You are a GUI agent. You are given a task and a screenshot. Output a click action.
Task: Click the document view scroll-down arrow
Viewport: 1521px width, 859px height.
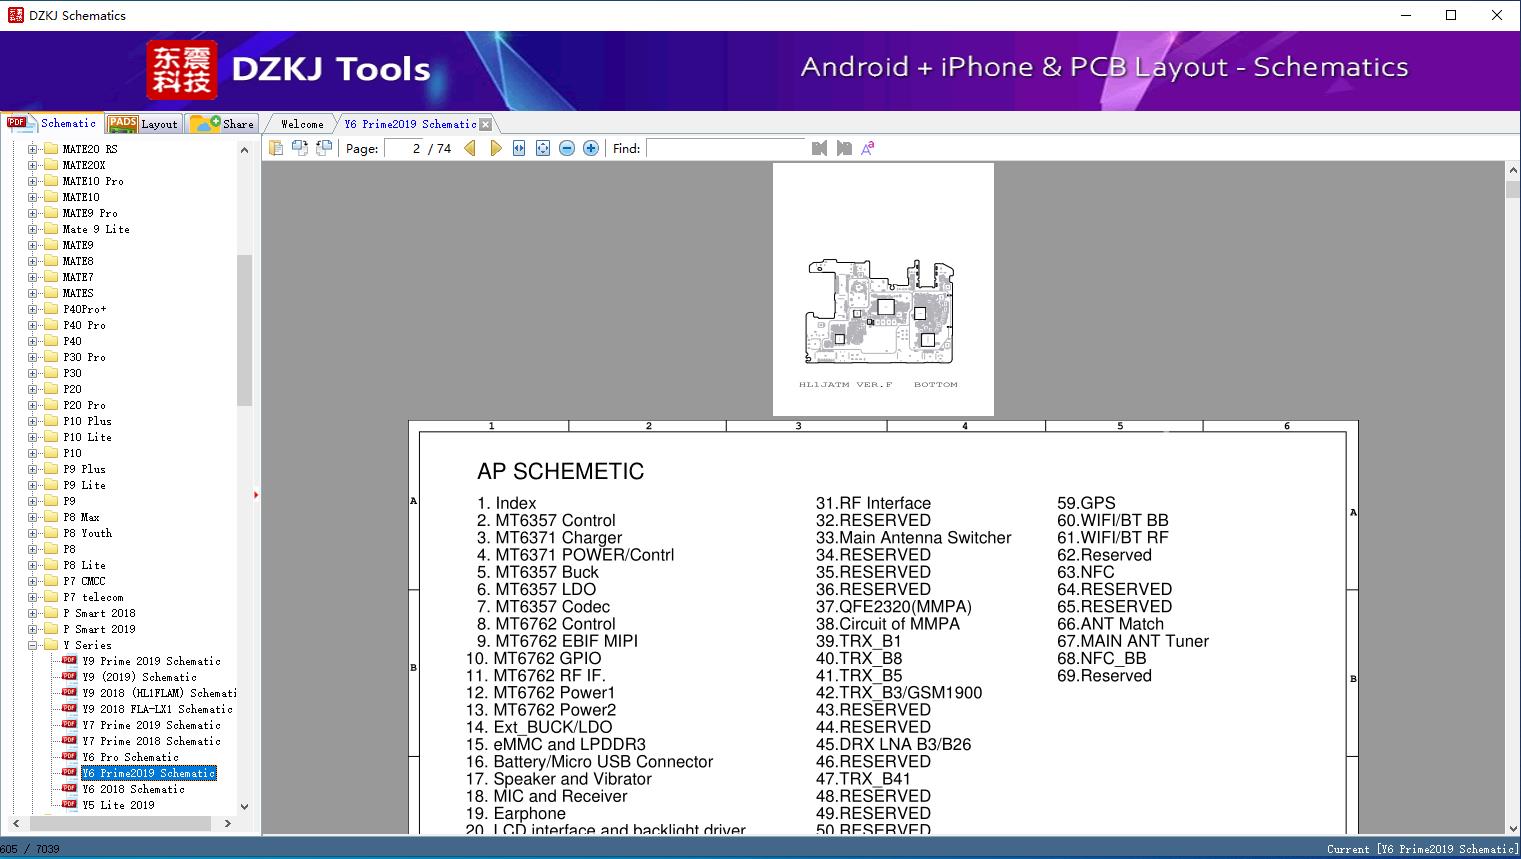(x=1512, y=827)
